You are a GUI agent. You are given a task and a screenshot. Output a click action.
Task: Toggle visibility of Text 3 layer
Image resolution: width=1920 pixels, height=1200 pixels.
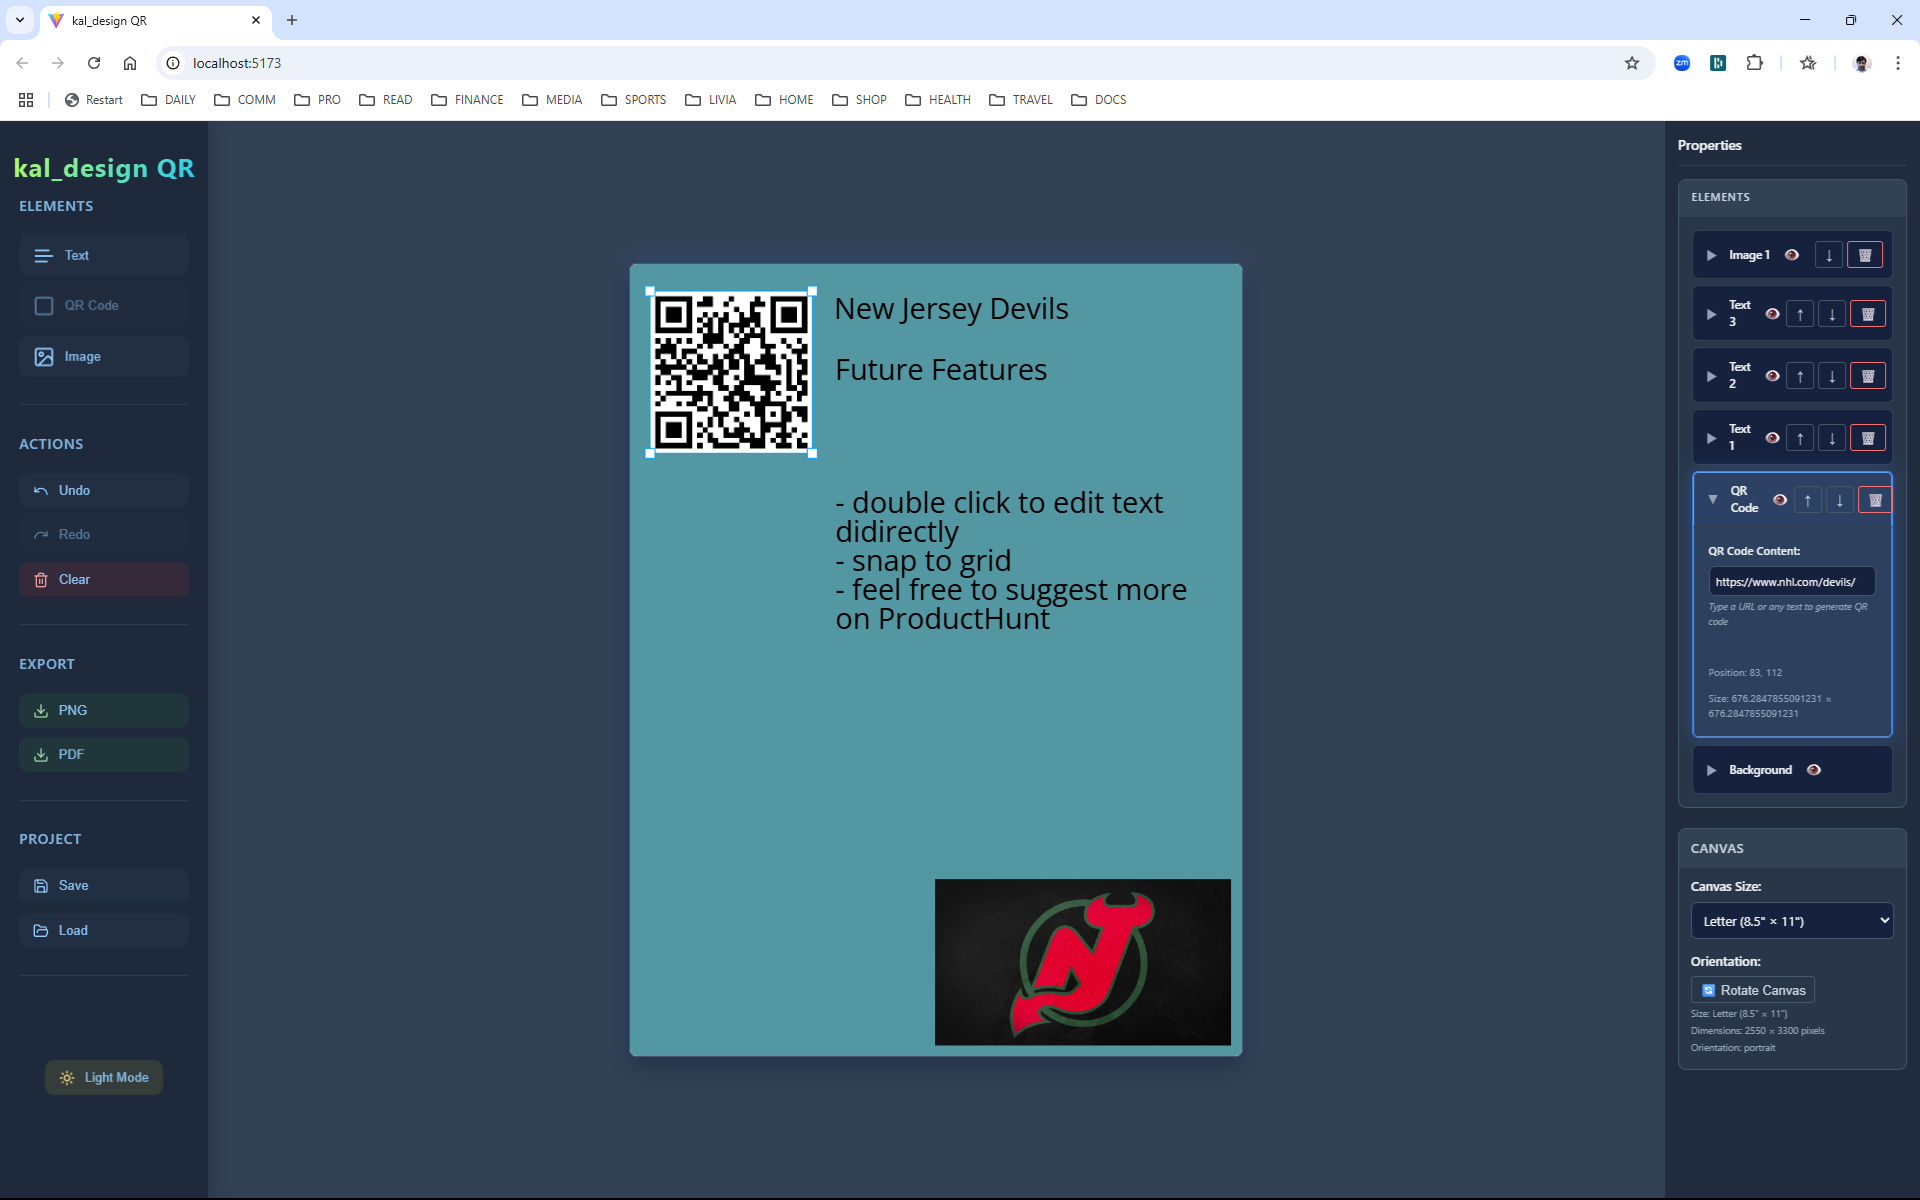click(1772, 314)
